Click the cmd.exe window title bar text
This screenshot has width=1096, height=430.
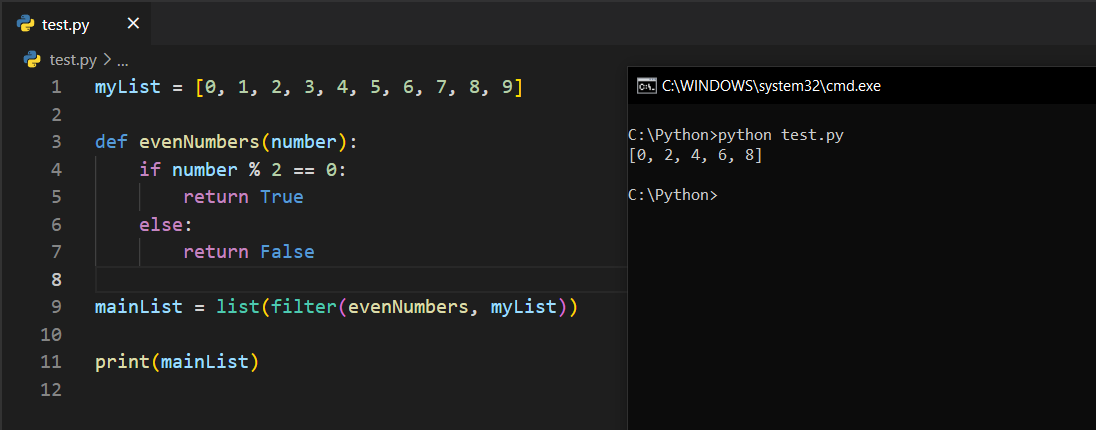[x=771, y=86]
